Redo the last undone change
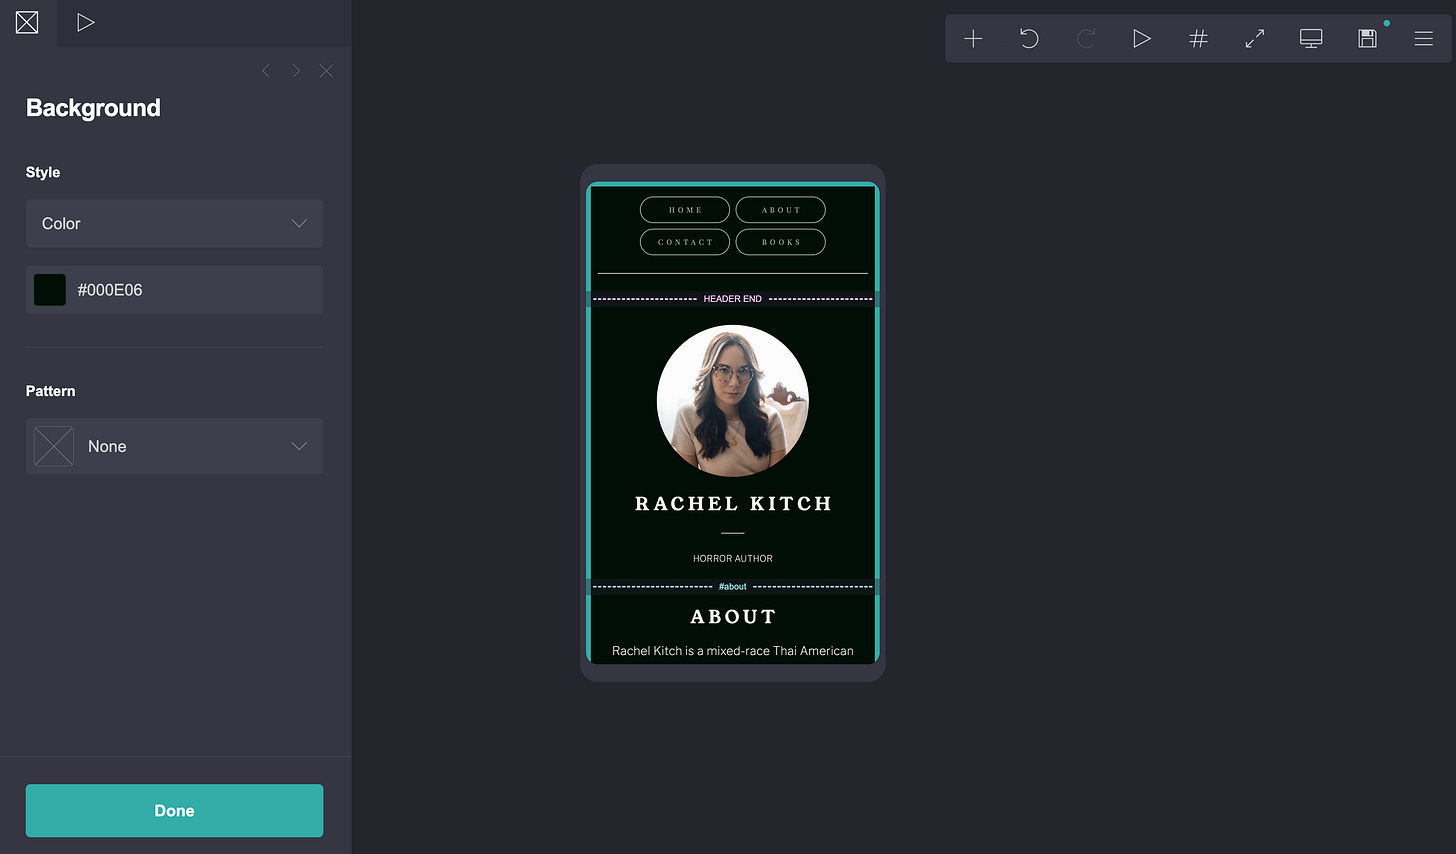 (1086, 38)
